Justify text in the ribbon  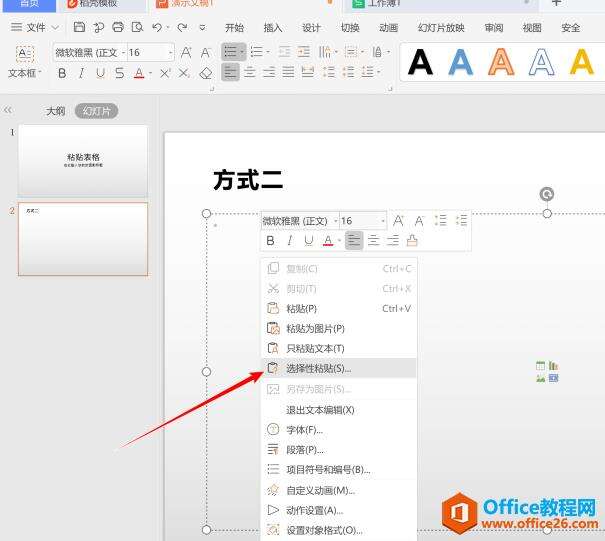[288, 72]
